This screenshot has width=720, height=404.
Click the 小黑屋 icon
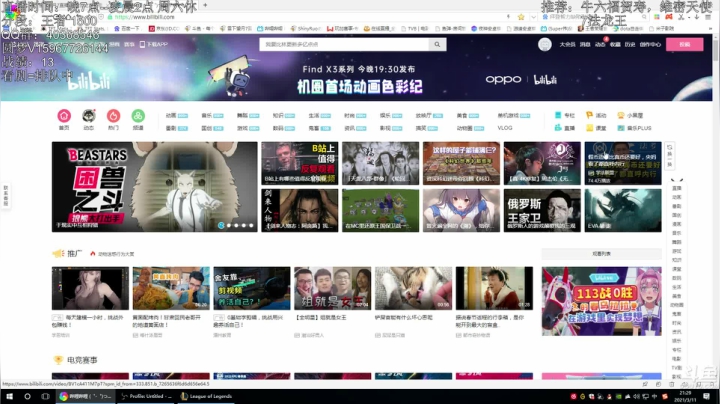click(620, 115)
